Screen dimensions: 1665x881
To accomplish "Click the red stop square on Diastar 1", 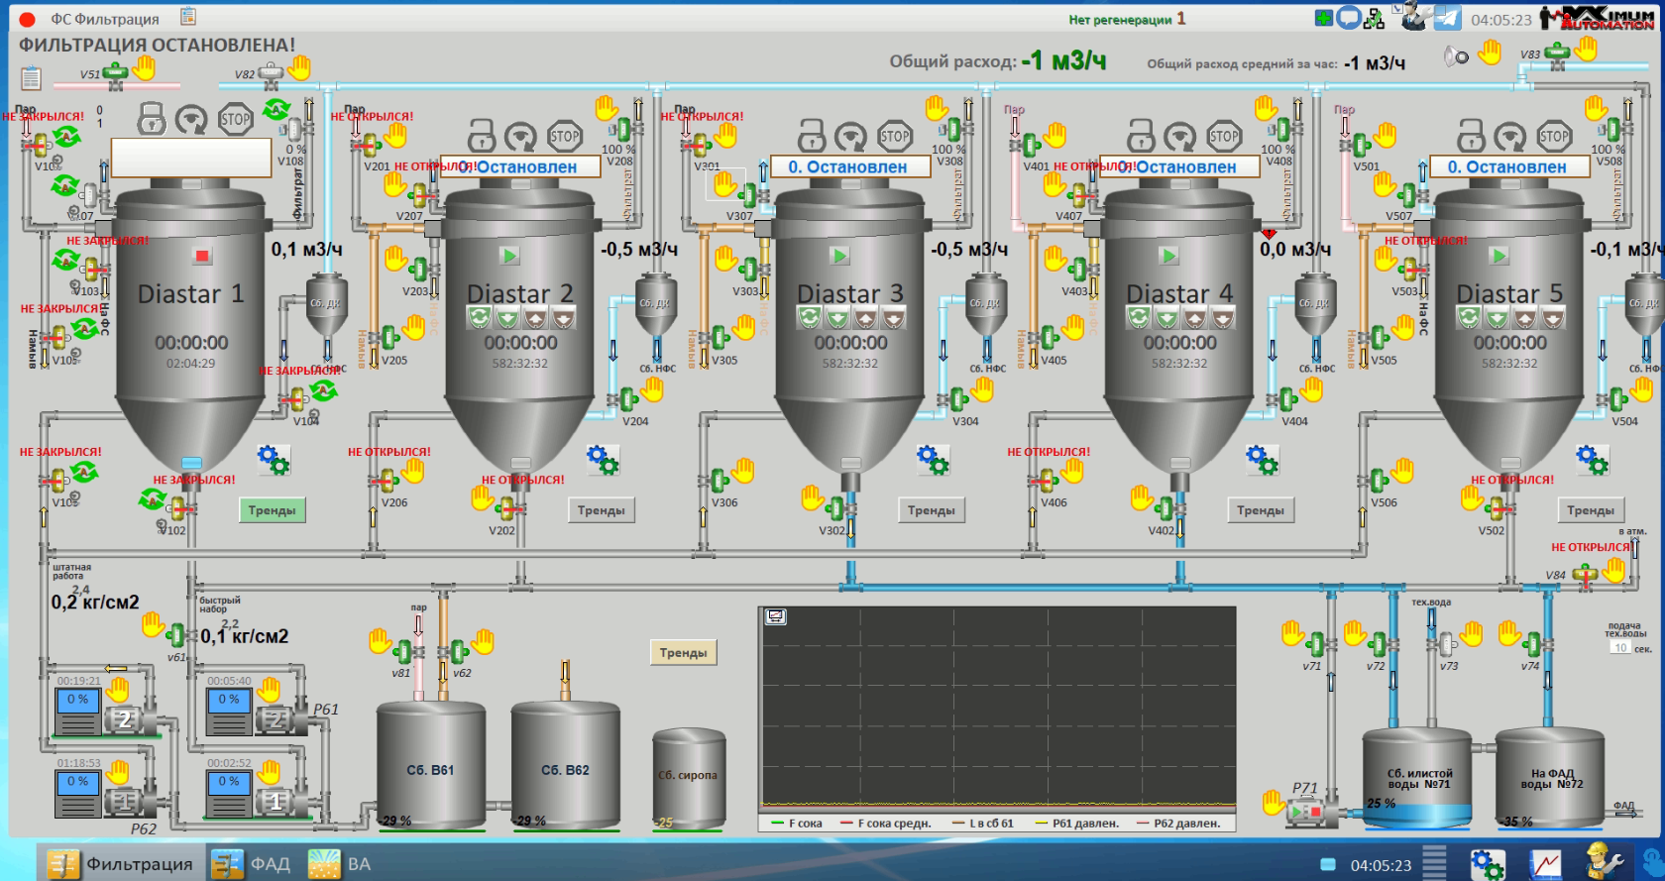I will [x=202, y=256].
